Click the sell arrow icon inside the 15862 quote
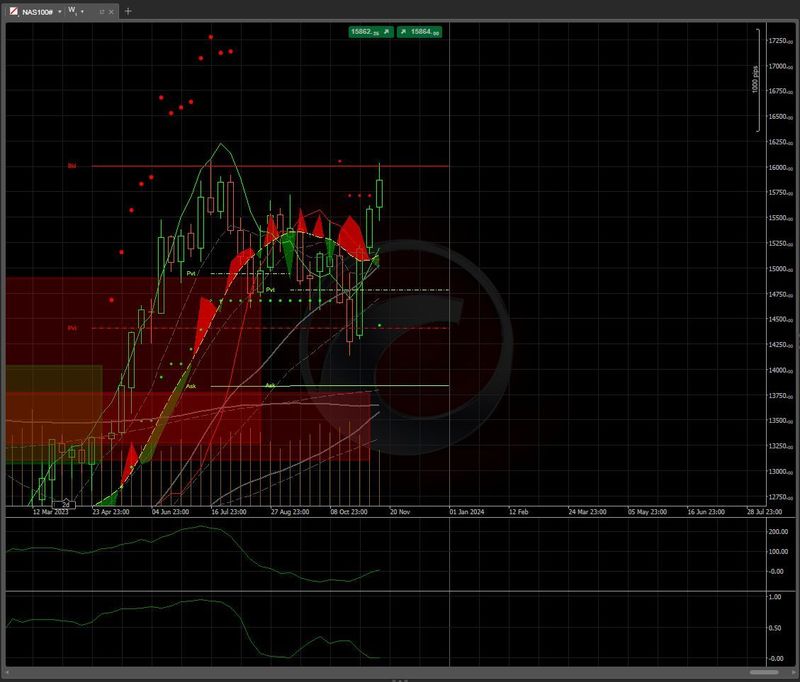Image resolution: width=800 pixels, height=682 pixels. point(386,31)
